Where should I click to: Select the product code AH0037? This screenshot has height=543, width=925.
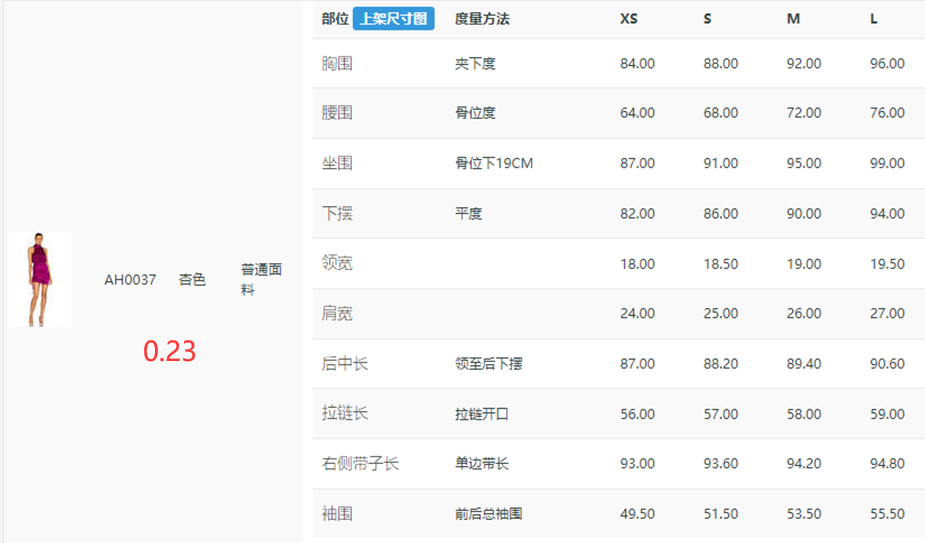(x=130, y=280)
